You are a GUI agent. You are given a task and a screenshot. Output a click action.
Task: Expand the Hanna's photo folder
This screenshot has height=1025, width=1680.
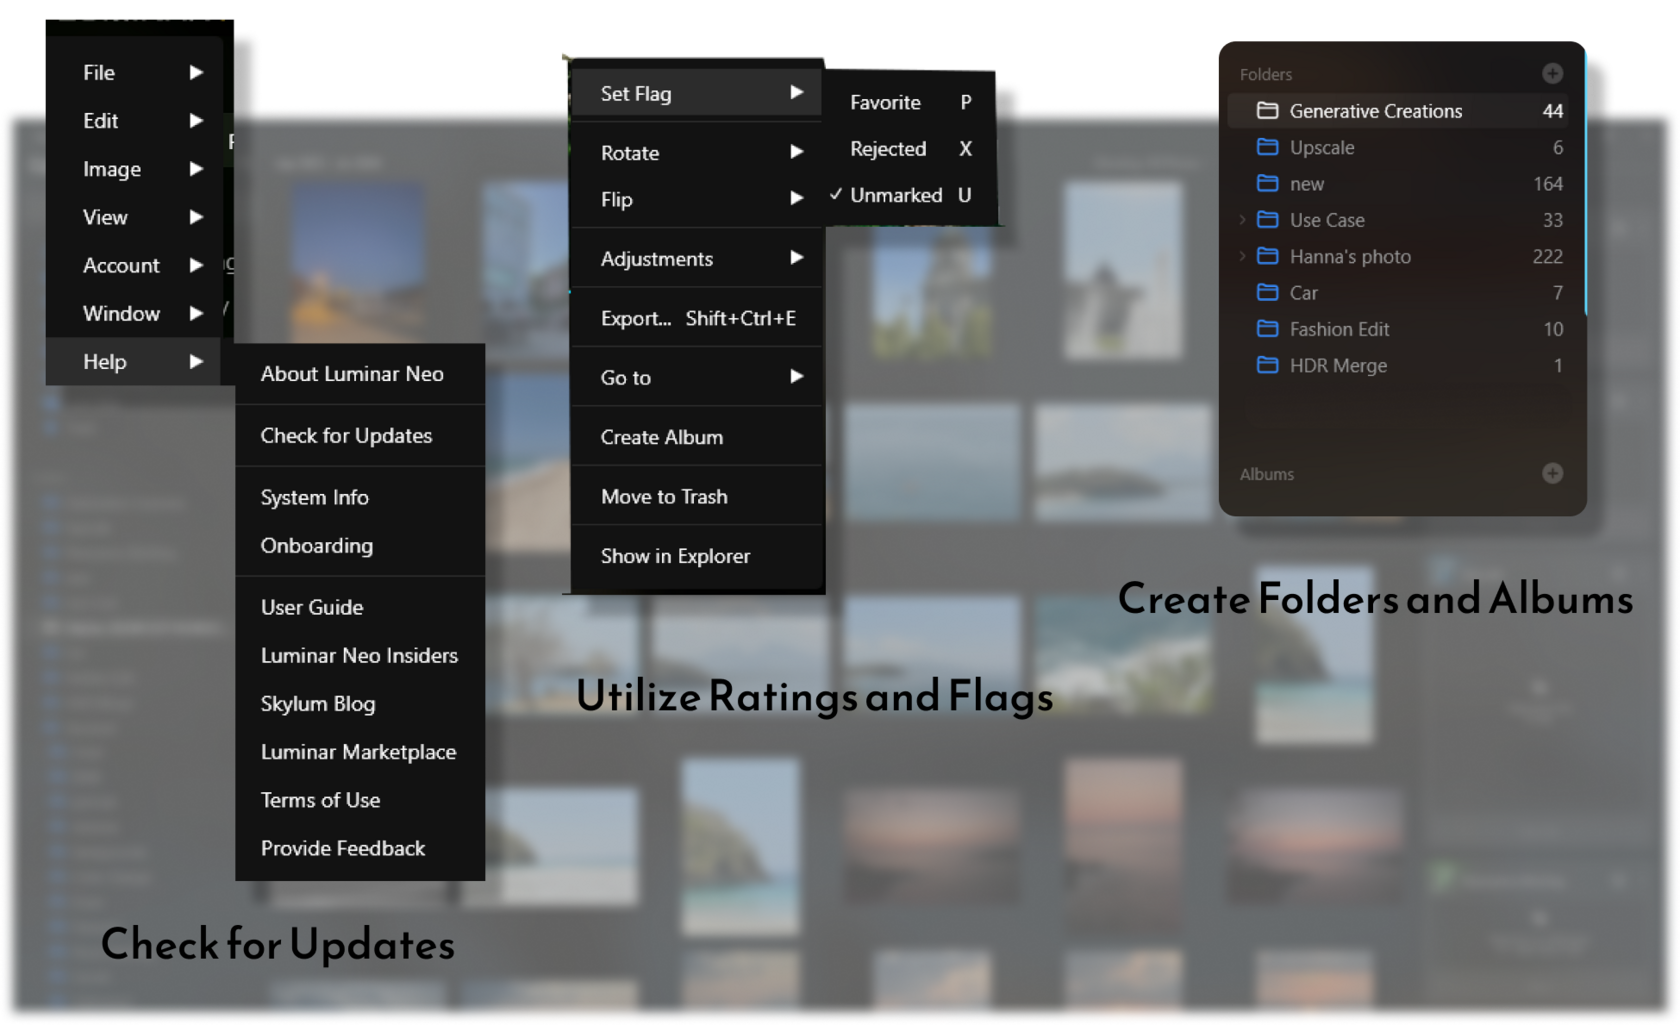point(1243,256)
